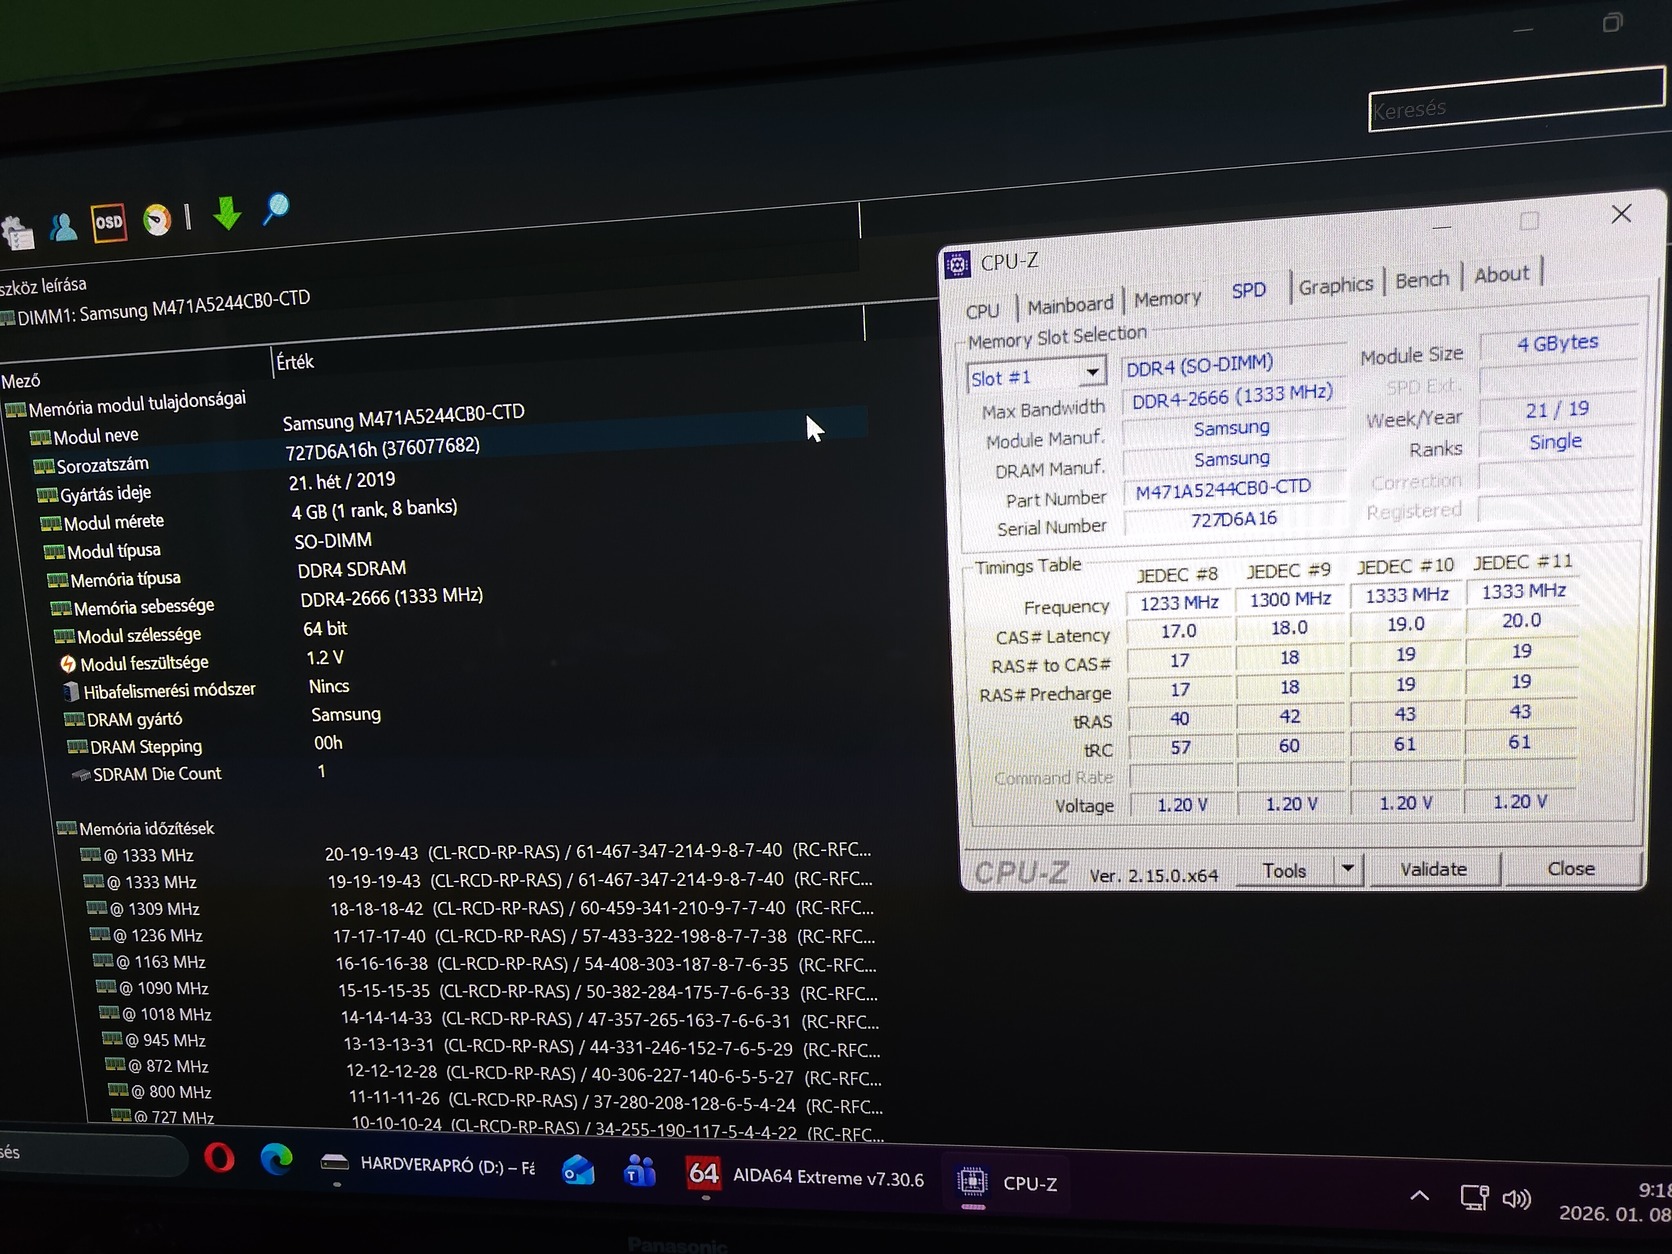Click the Mező column header
The width and height of the screenshot is (1672, 1254).
pyautogui.click(x=21, y=382)
